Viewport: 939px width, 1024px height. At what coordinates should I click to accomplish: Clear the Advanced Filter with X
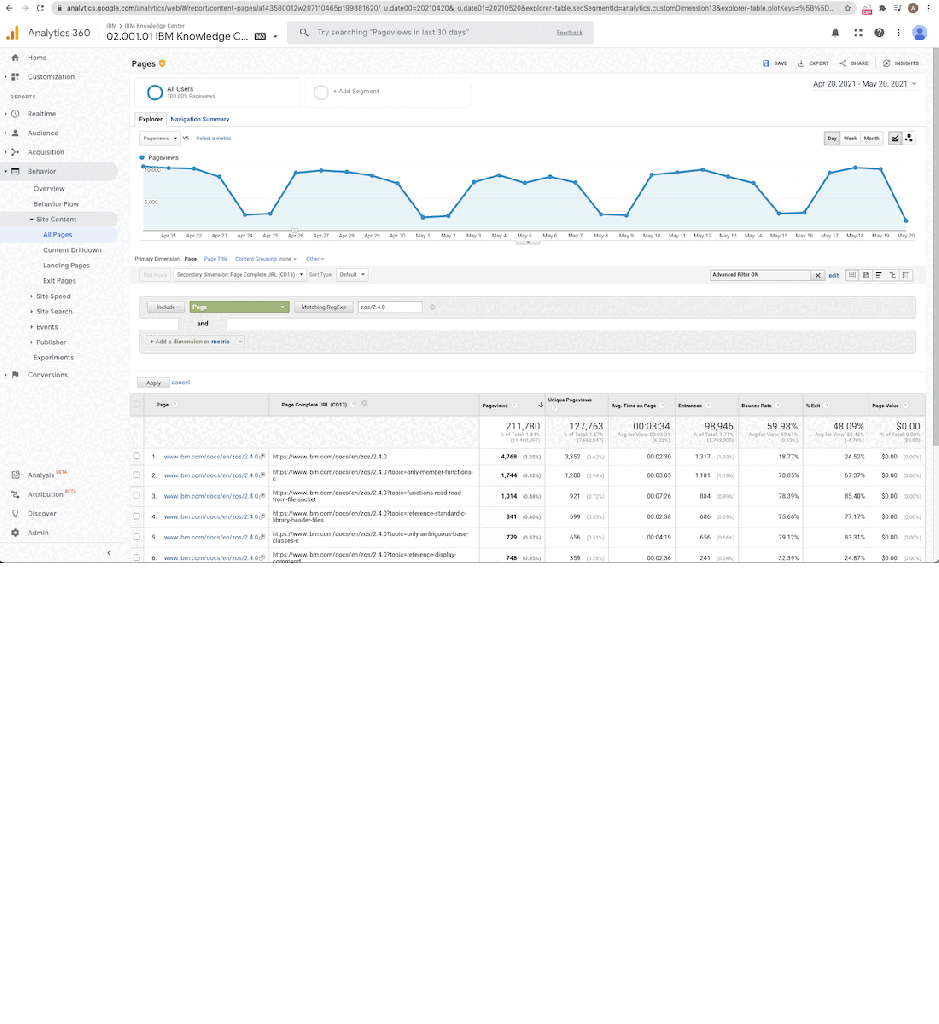[x=818, y=275]
